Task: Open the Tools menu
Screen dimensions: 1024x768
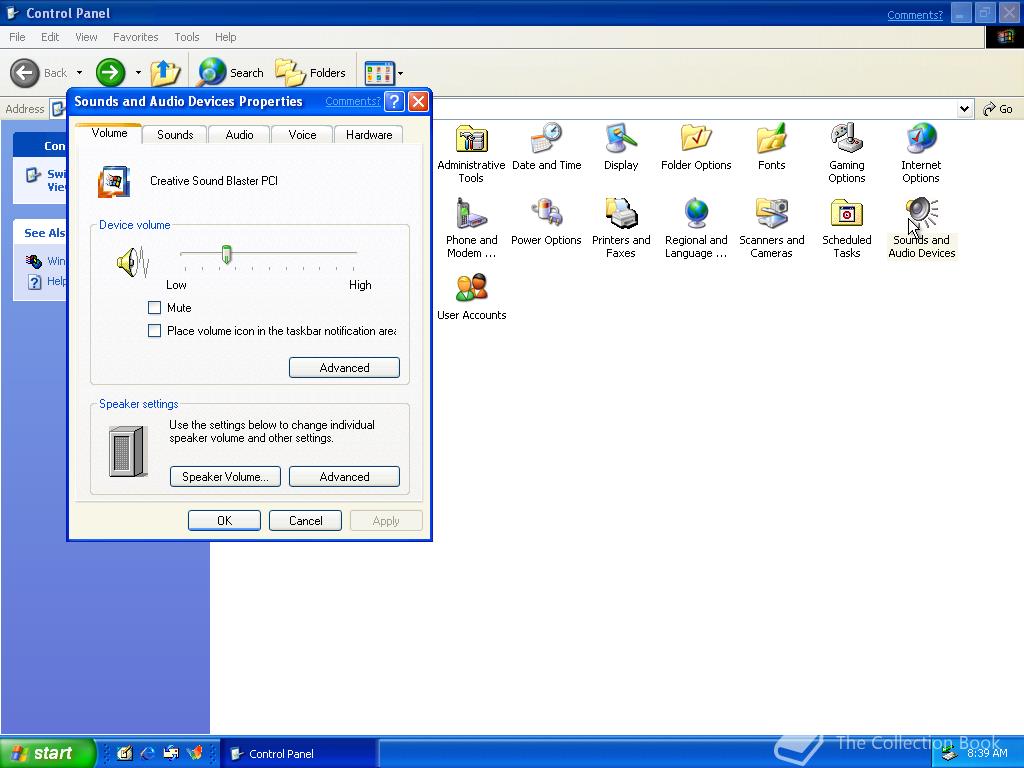Action: click(x=187, y=37)
